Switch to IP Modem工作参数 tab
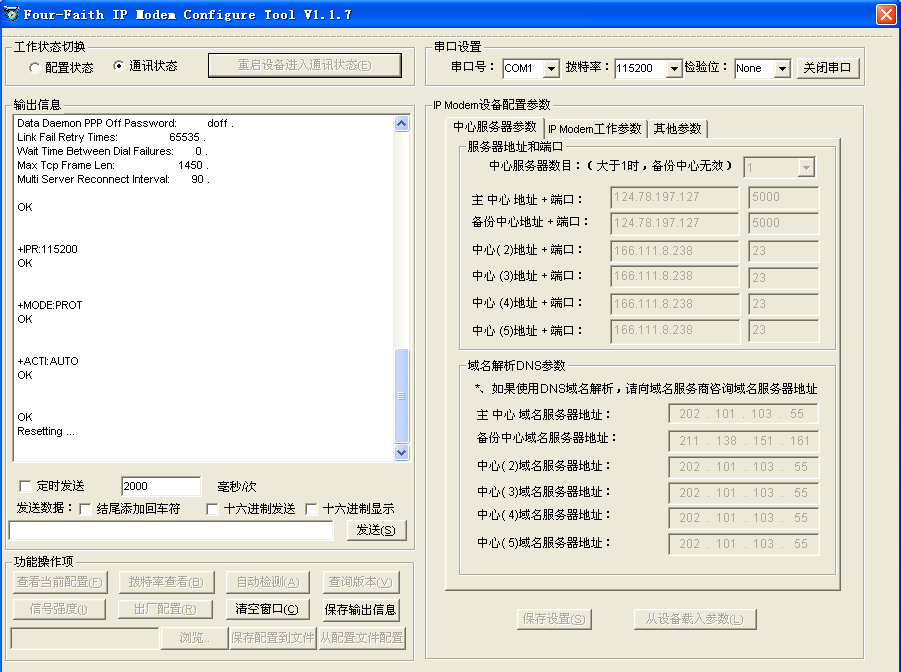This screenshot has height=672, width=901. click(x=595, y=129)
